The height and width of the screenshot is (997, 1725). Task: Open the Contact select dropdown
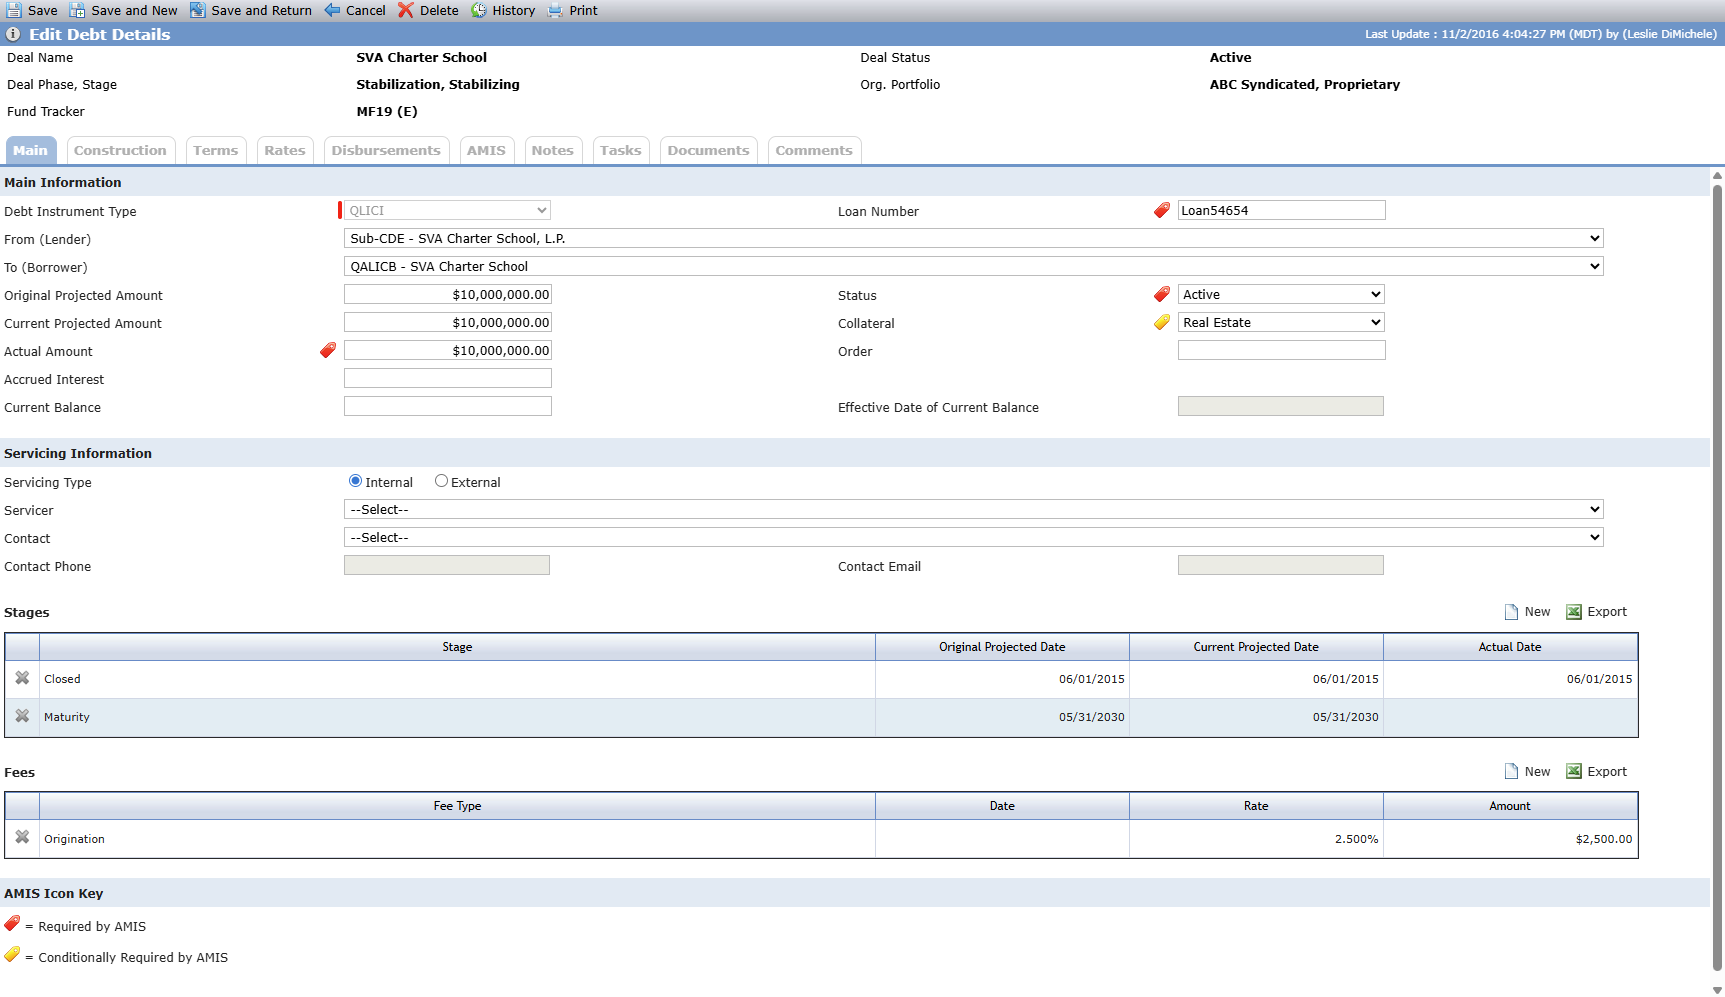click(x=974, y=537)
